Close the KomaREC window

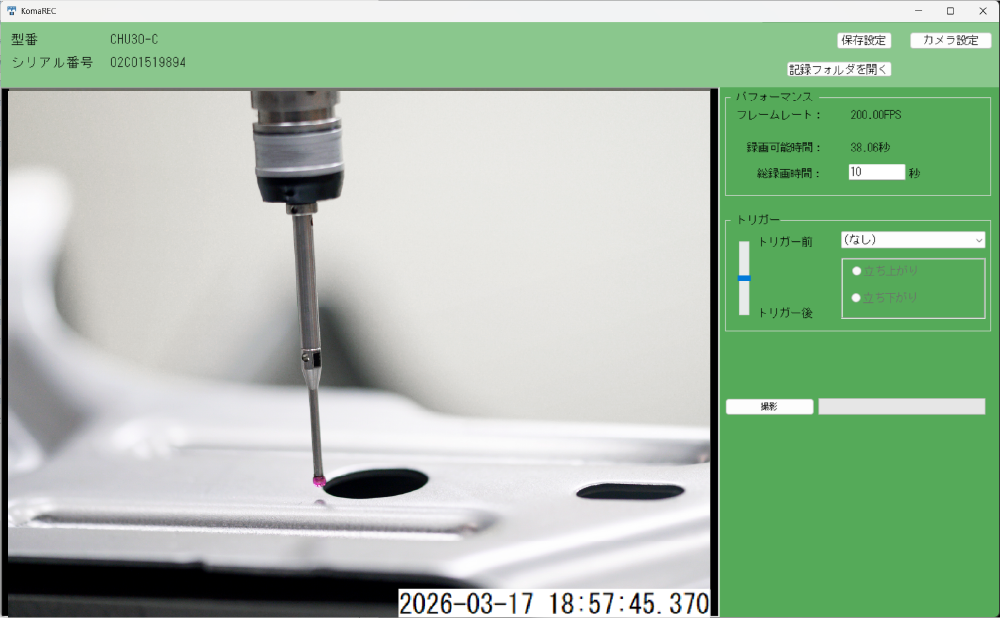[x=982, y=11]
